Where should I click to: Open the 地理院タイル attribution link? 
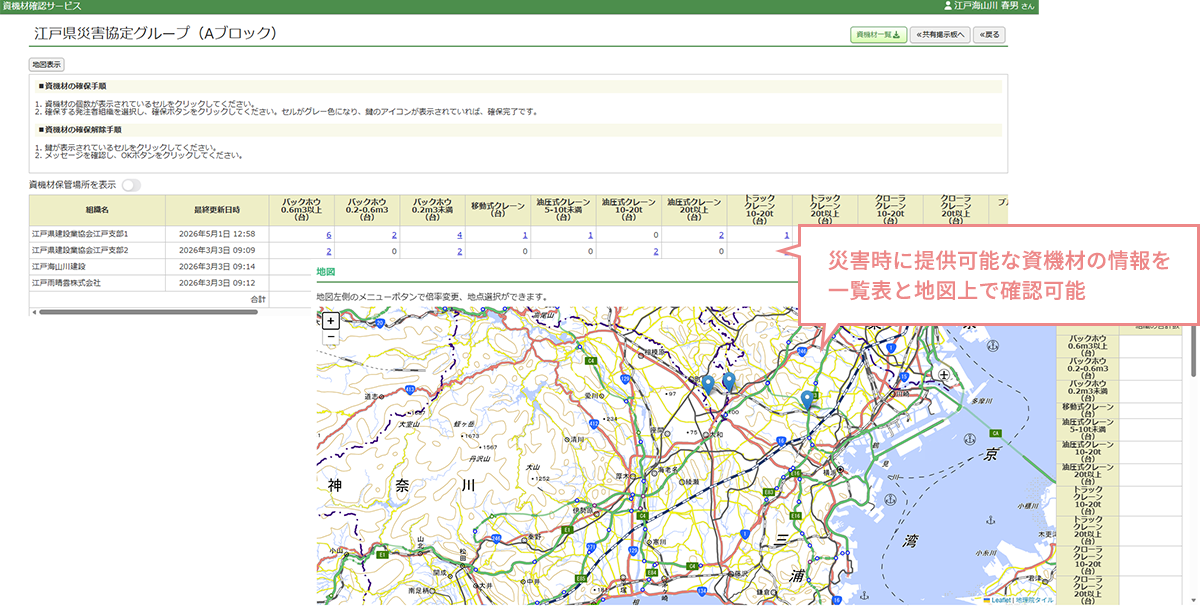click(1035, 600)
